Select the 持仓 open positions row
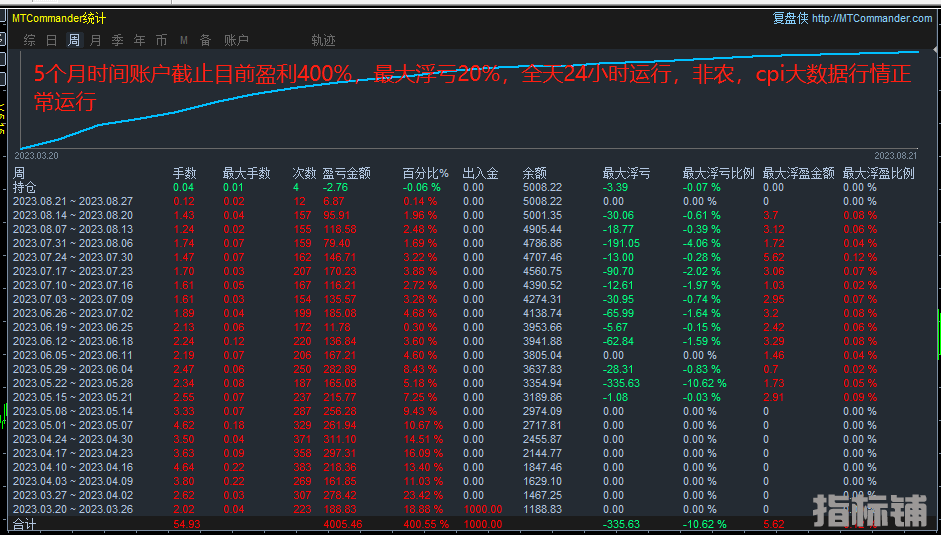The width and height of the screenshot is (941, 535). [x=24, y=187]
